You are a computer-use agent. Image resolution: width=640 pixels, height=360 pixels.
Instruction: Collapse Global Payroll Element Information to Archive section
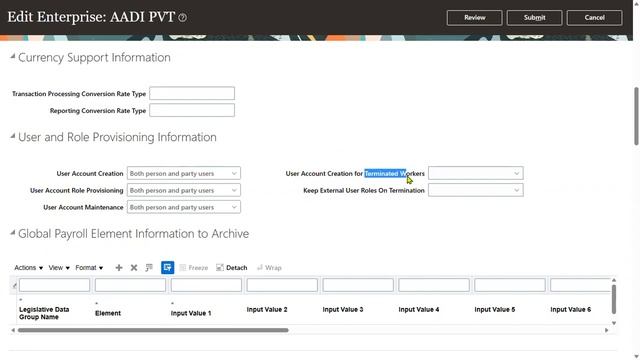point(13,233)
